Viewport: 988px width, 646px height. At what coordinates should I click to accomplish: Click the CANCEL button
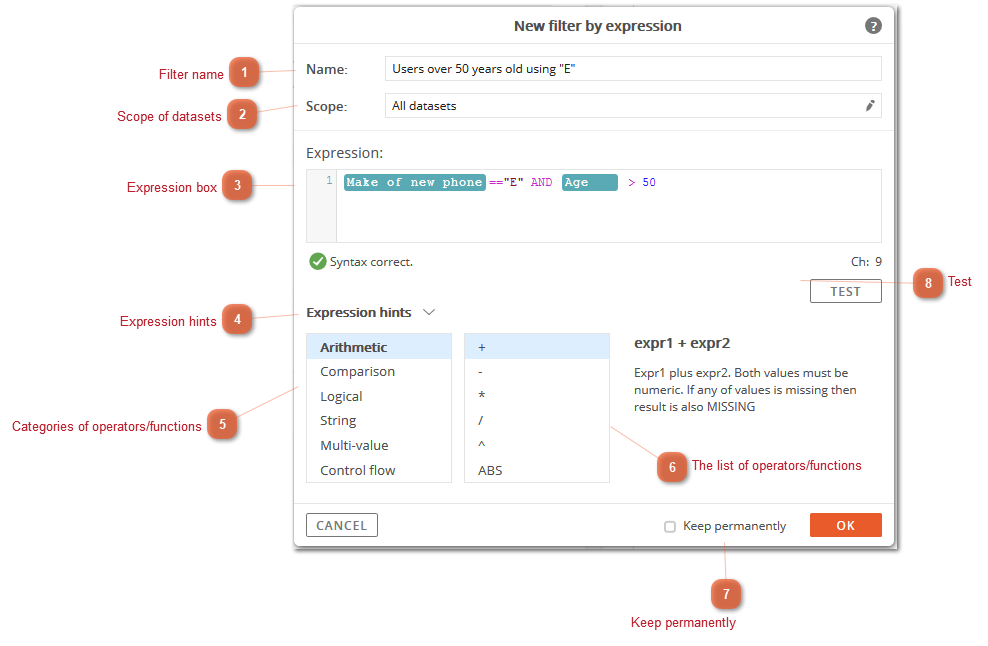pos(342,525)
